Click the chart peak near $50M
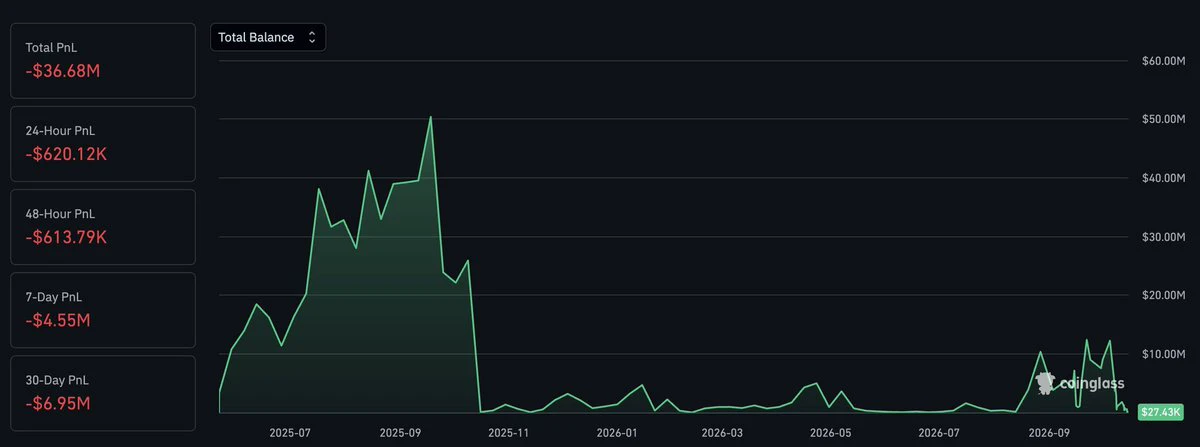This screenshot has height=447, width=1200. tap(430, 117)
